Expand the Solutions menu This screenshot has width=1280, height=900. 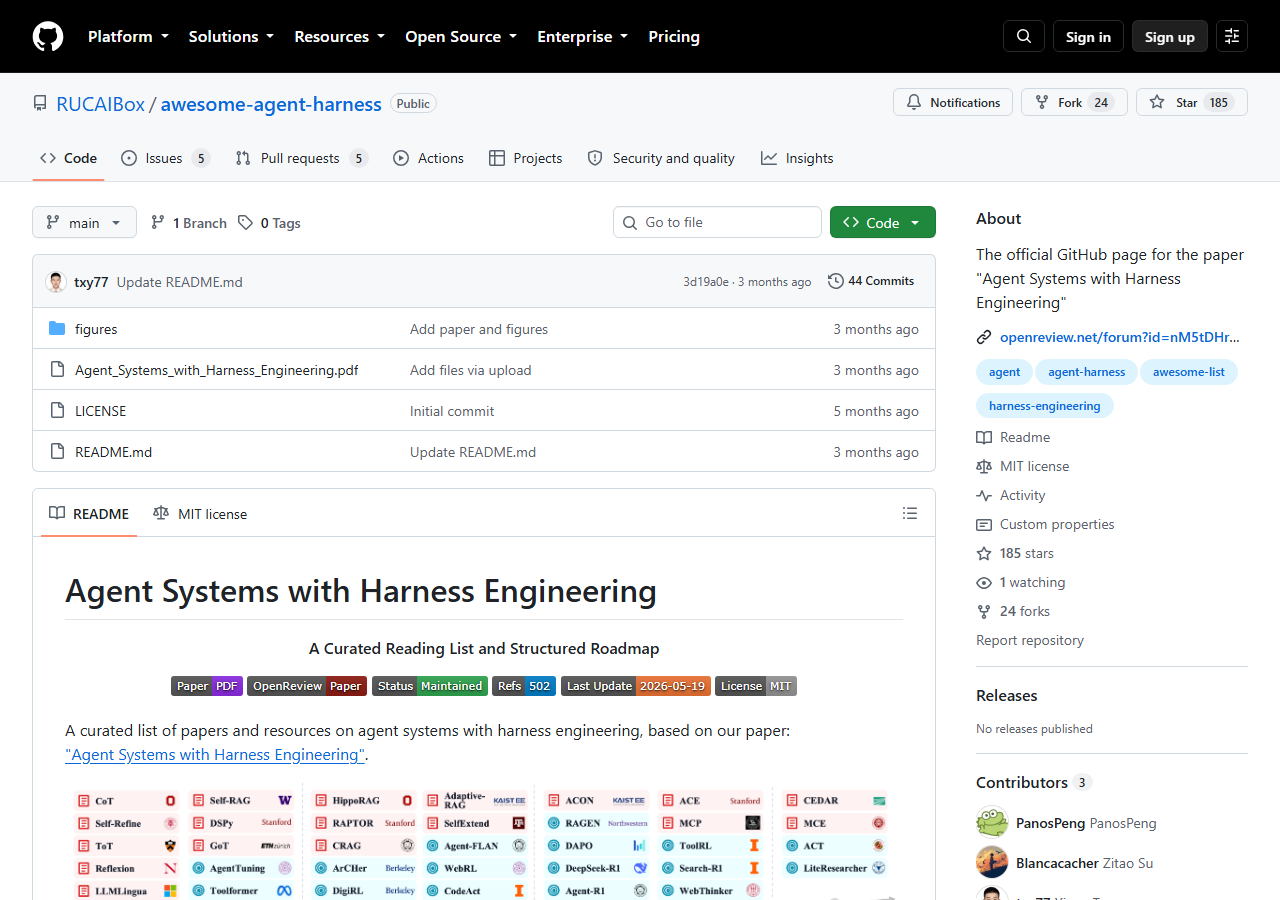231,37
